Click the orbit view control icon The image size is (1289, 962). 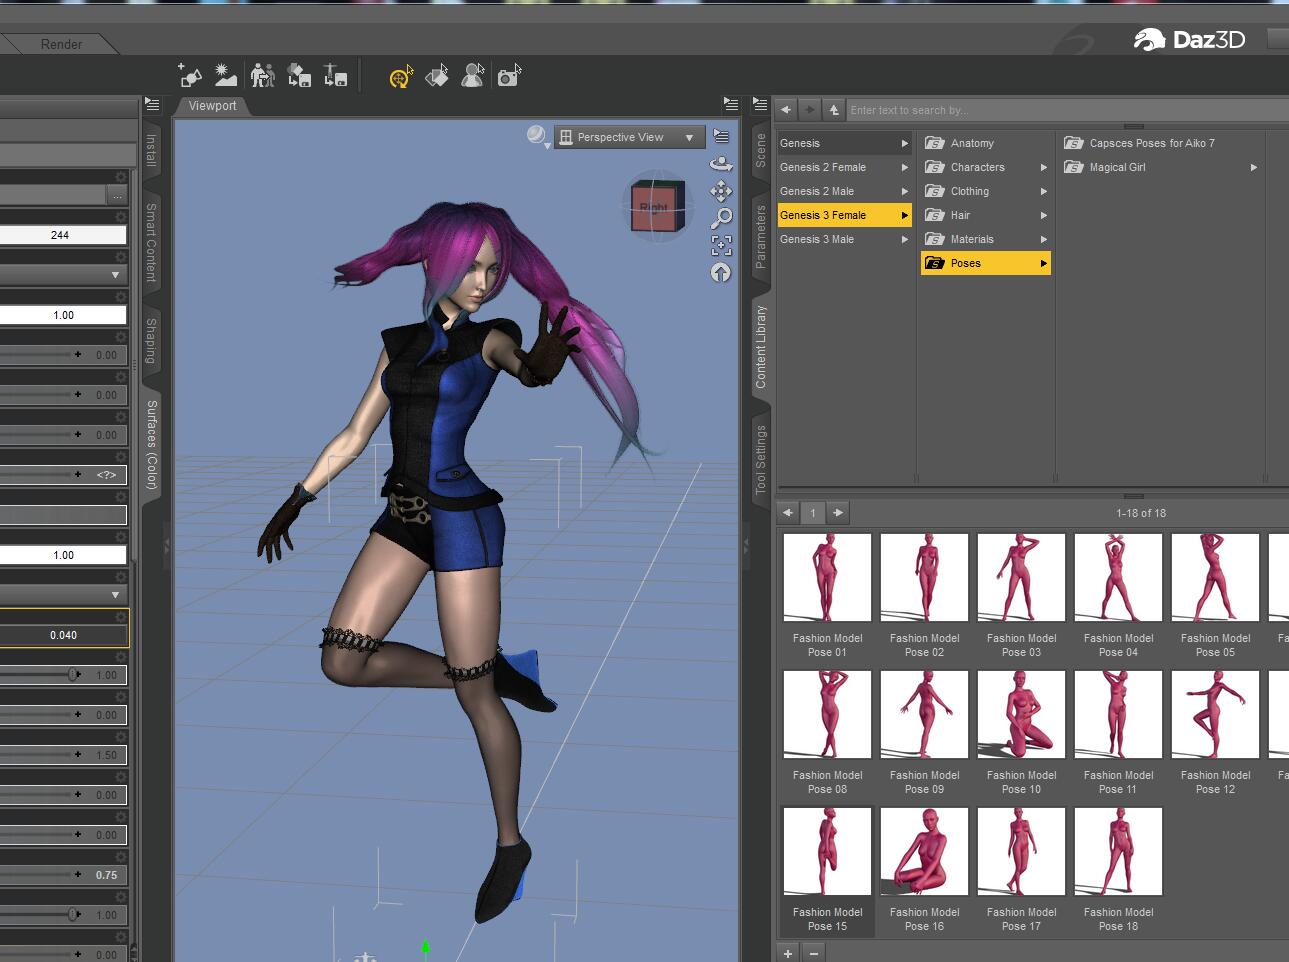720,164
